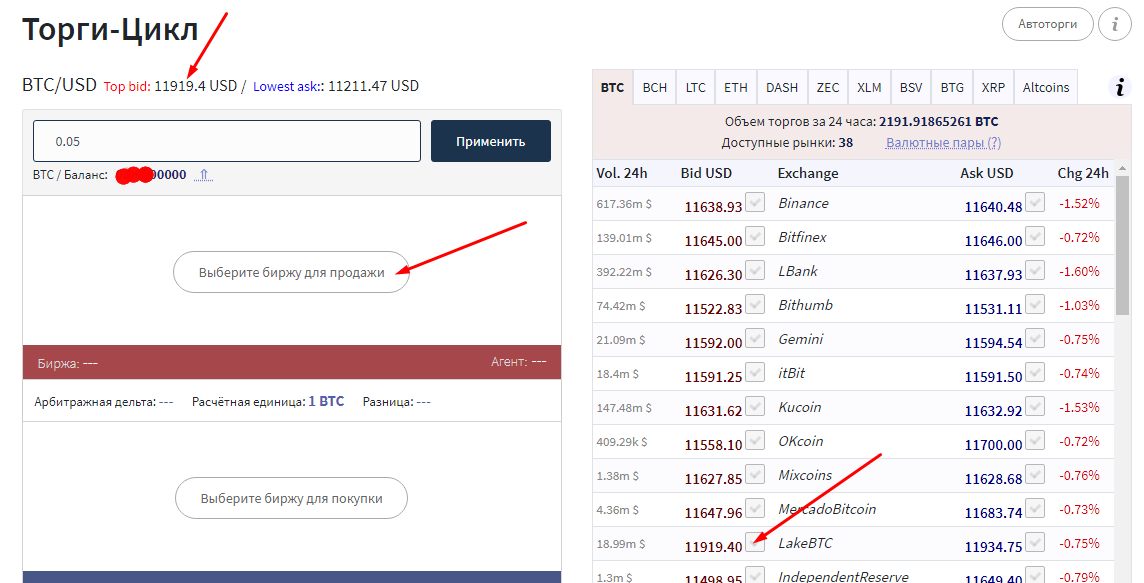
Task: Switch to the BSV tab
Action: tap(911, 88)
